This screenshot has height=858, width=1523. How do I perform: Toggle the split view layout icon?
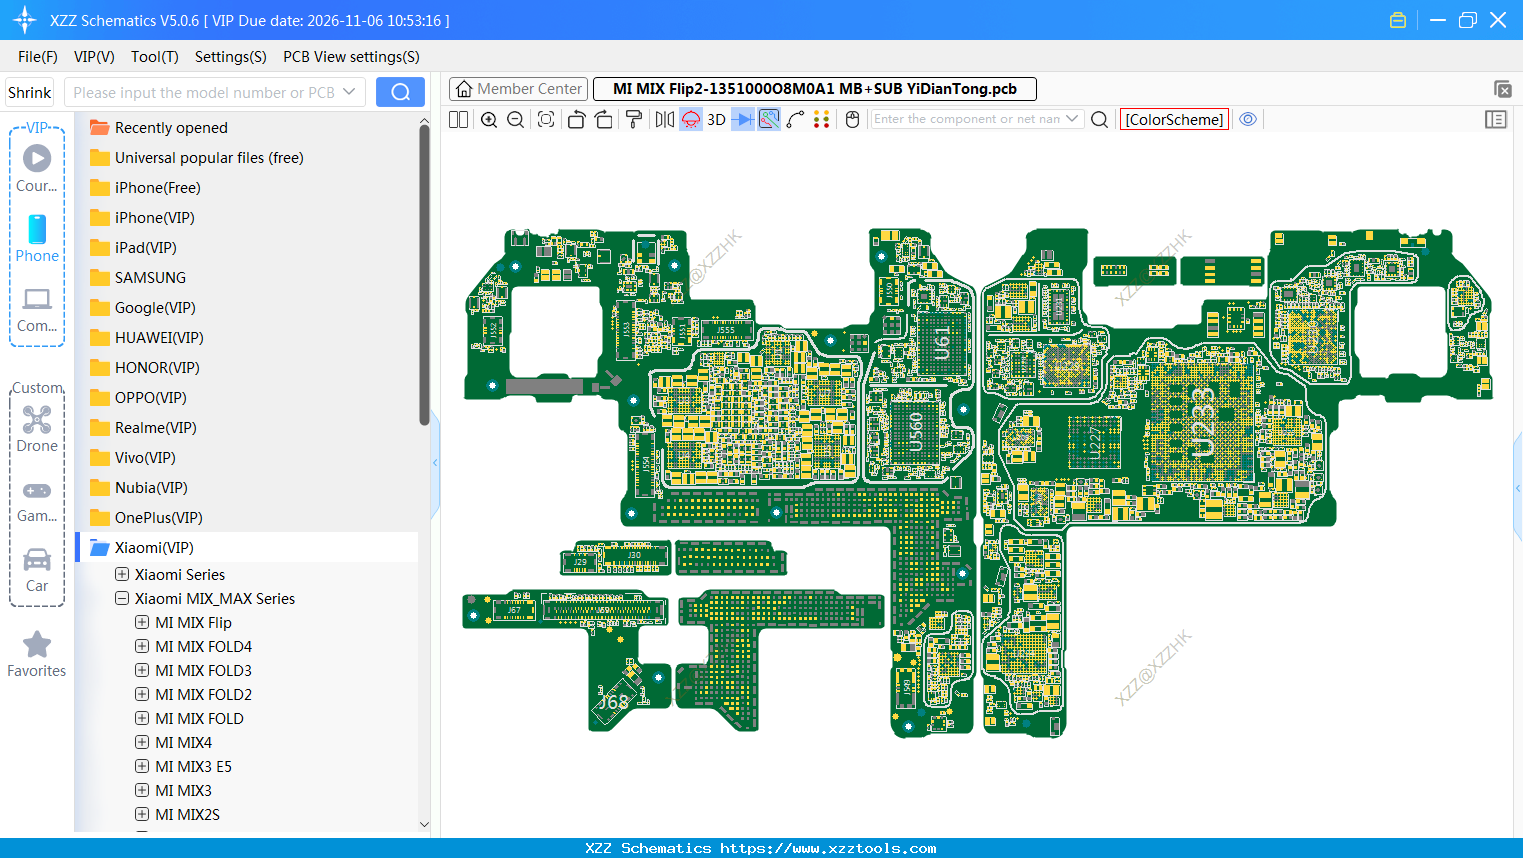(x=458, y=119)
